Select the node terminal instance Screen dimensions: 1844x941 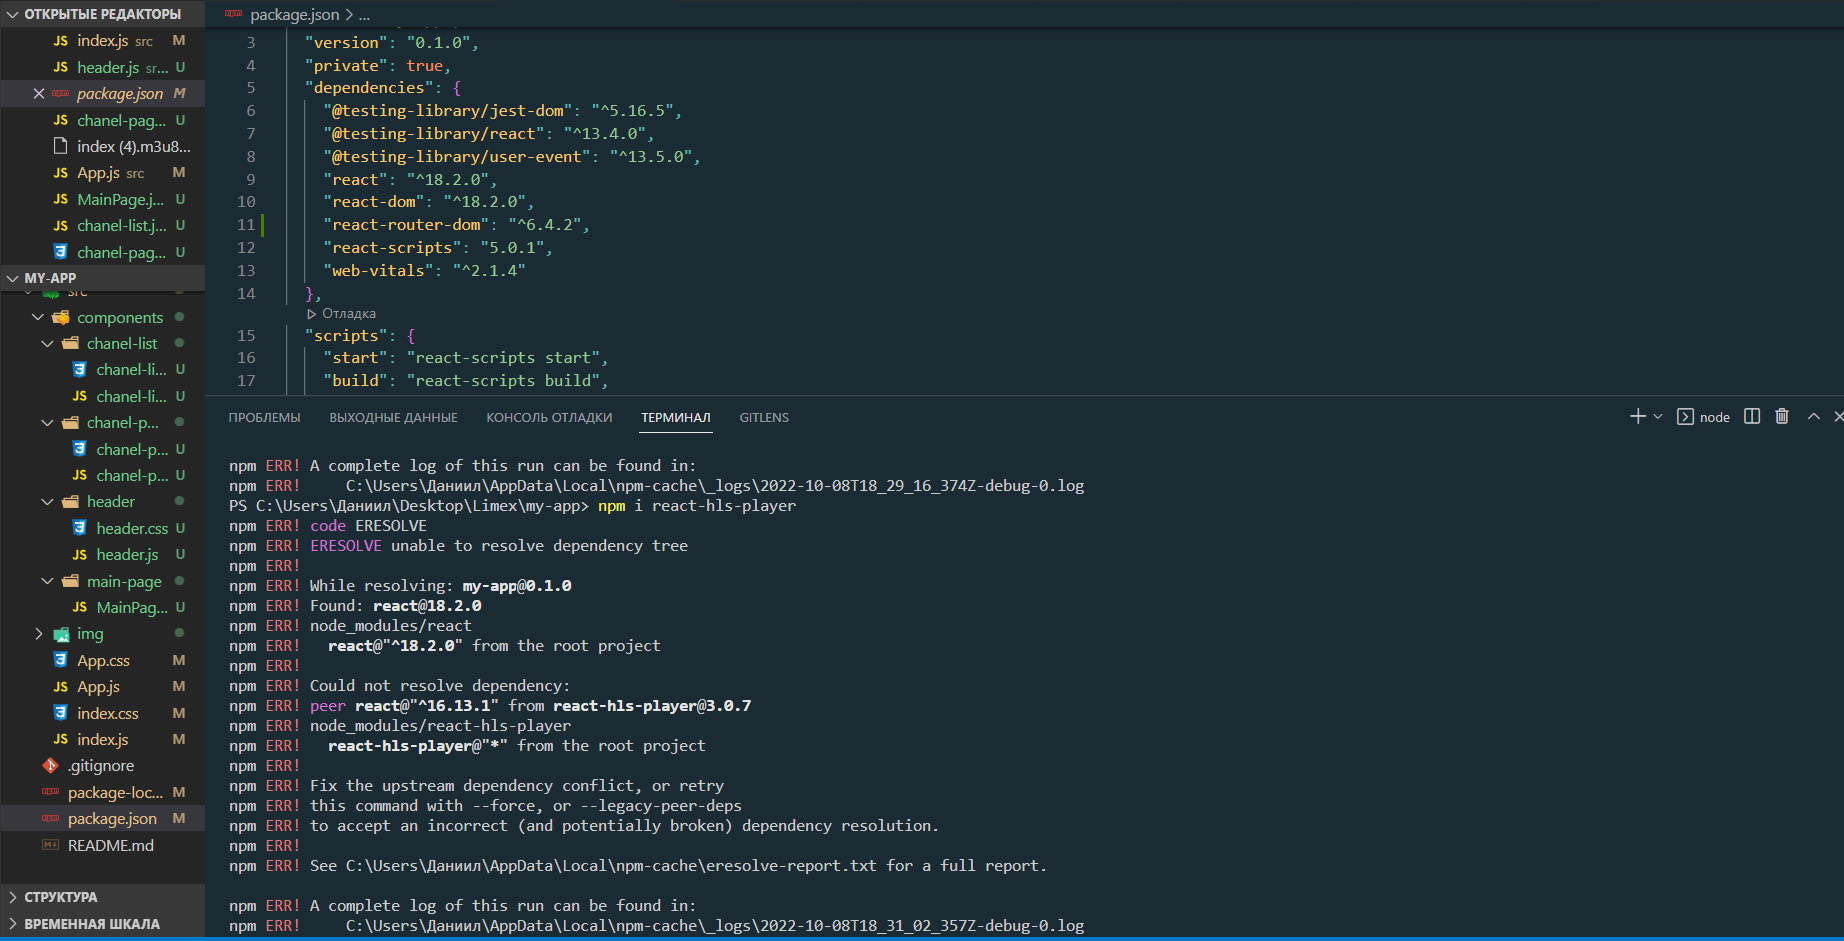tap(1704, 417)
